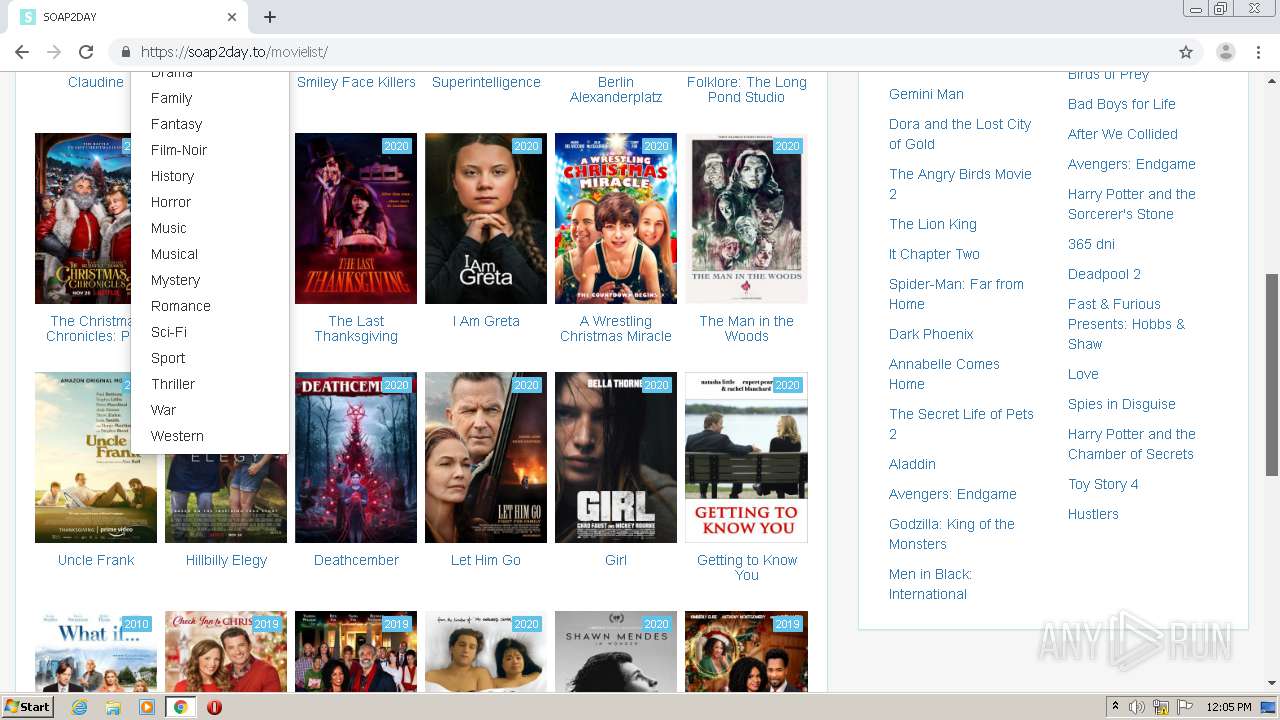Screen dimensions: 1280x720
Task: Open Aladdin sidebar link
Action: (912, 464)
